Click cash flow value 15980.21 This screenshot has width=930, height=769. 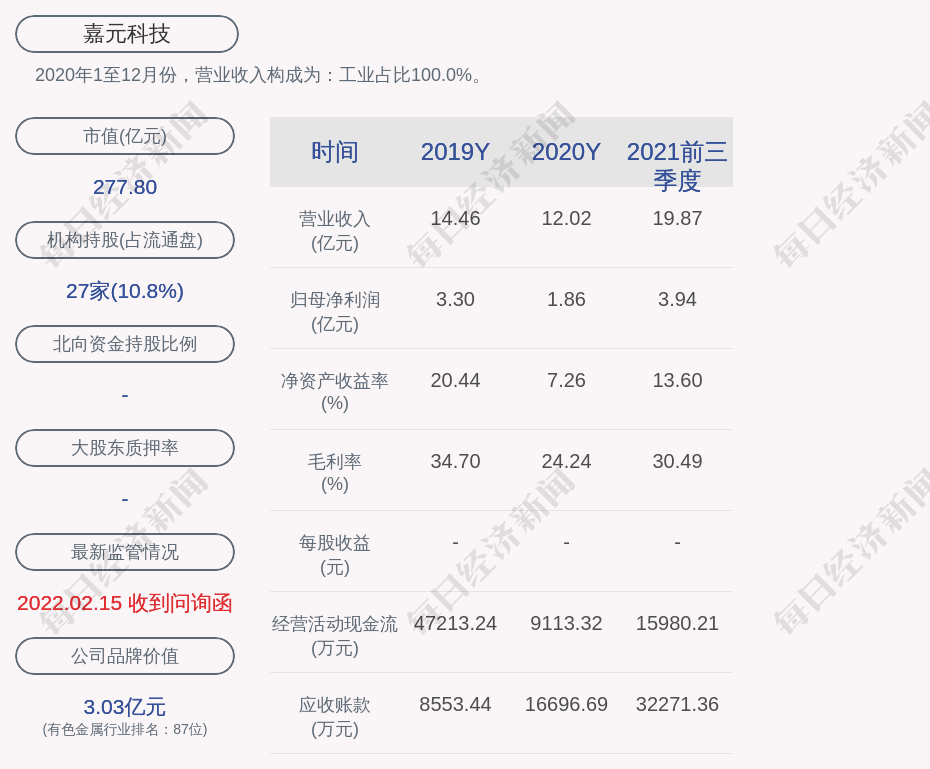677,623
